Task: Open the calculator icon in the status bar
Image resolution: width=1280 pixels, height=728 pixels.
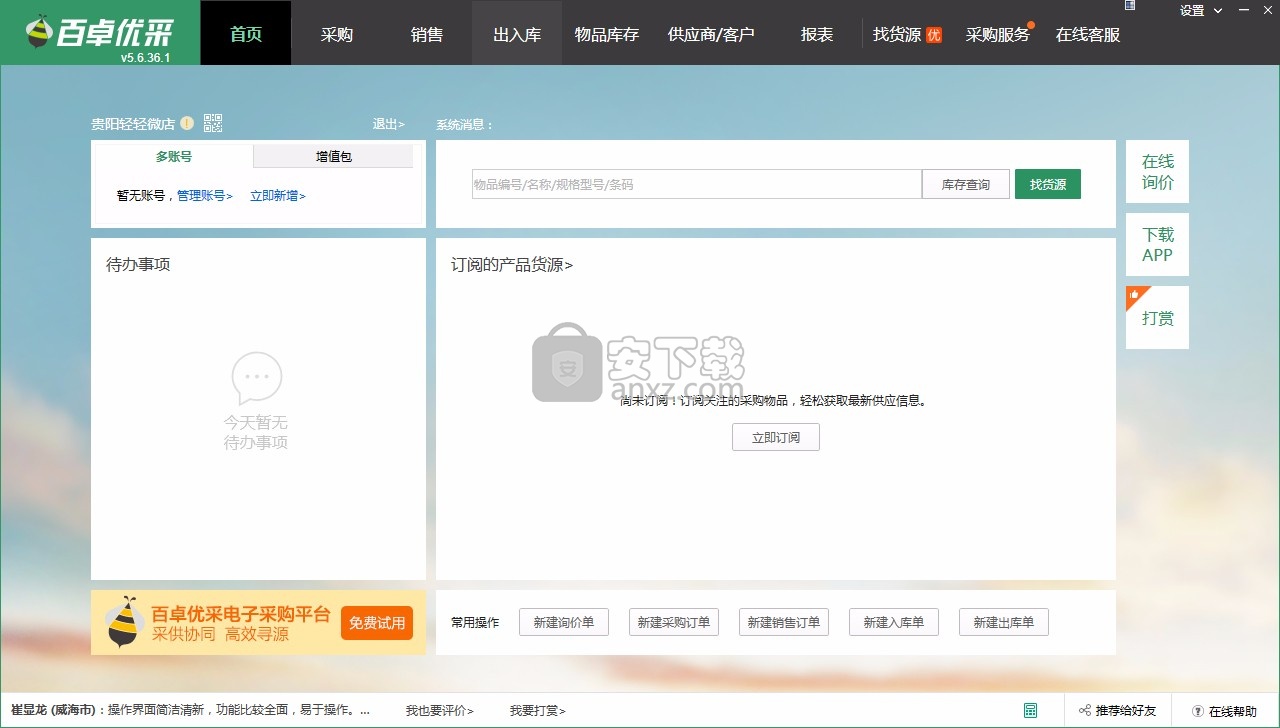Action: (x=1030, y=711)
